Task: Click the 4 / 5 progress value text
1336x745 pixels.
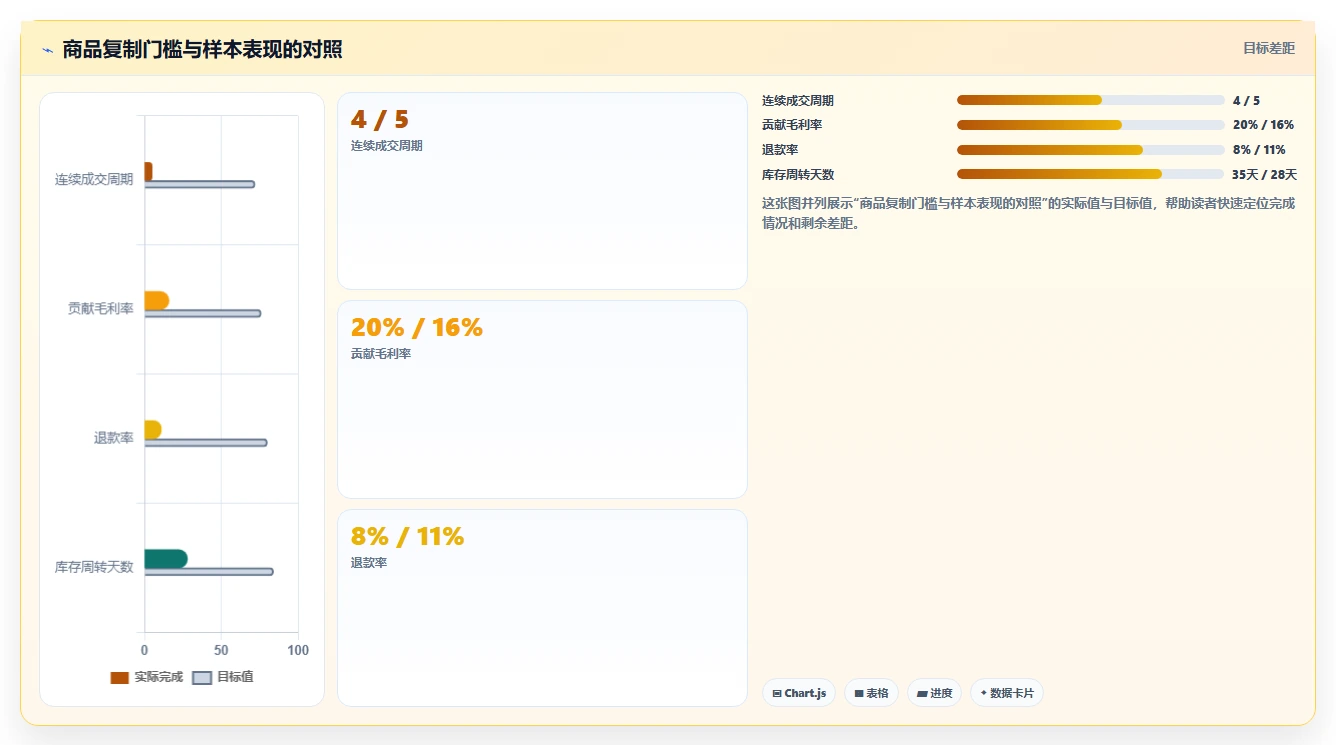Action: point(1246,100)
